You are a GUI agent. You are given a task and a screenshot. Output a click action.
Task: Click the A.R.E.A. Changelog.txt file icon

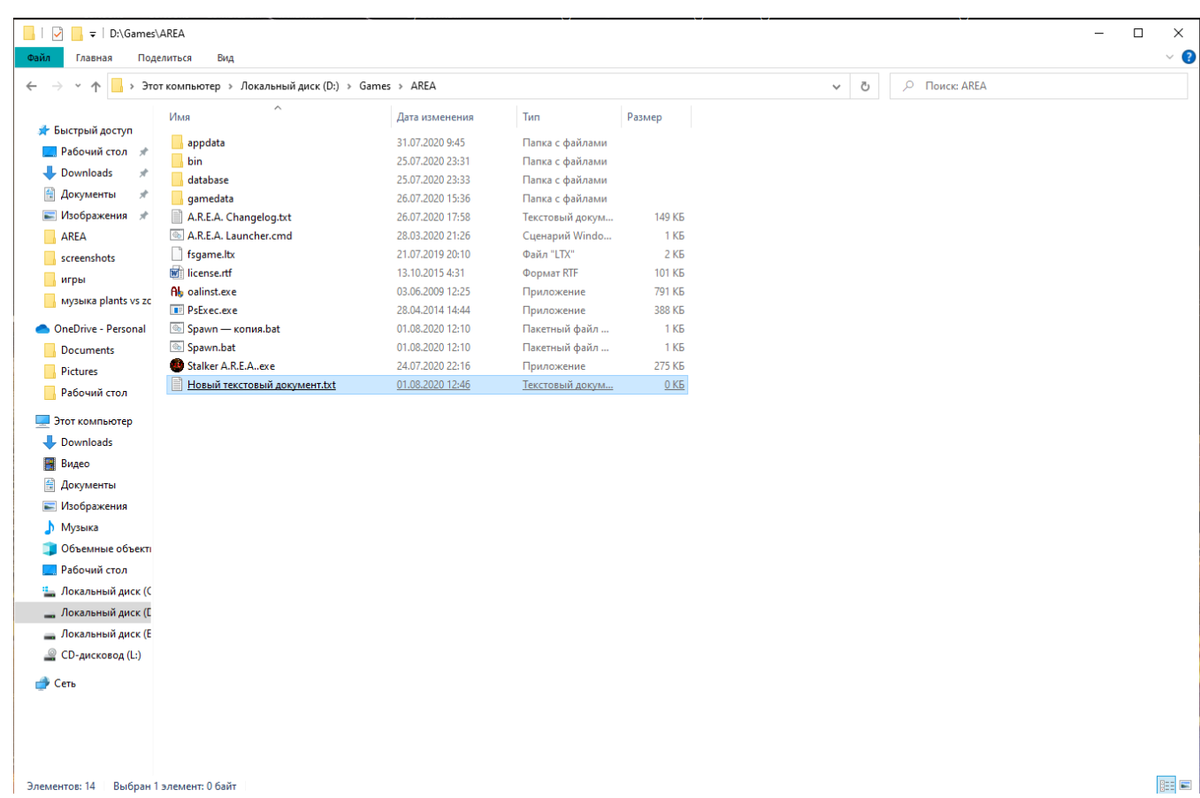coord(177,217)
